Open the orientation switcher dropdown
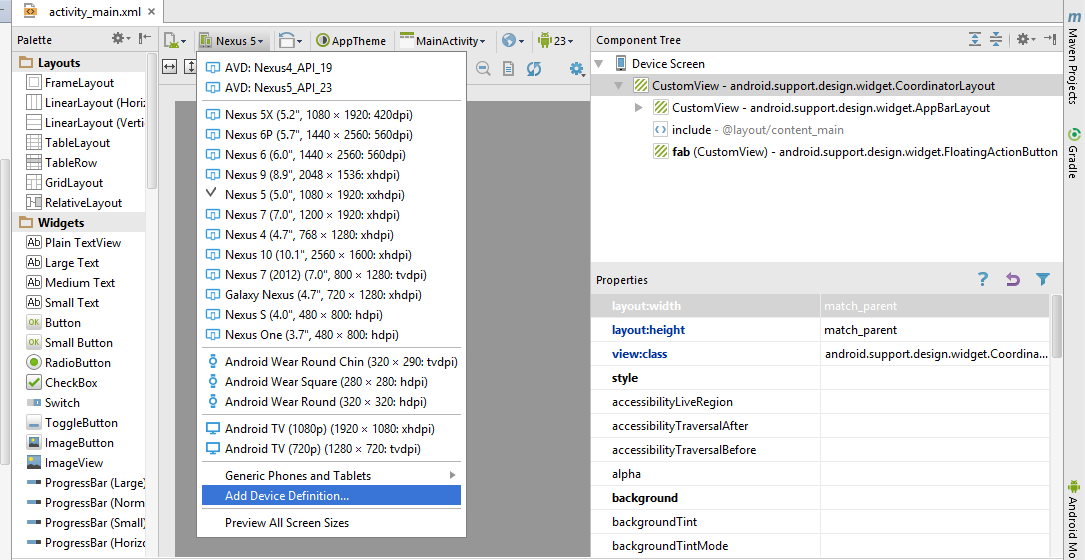Viewport: 1085px width, 560px height. click(290, 41)
